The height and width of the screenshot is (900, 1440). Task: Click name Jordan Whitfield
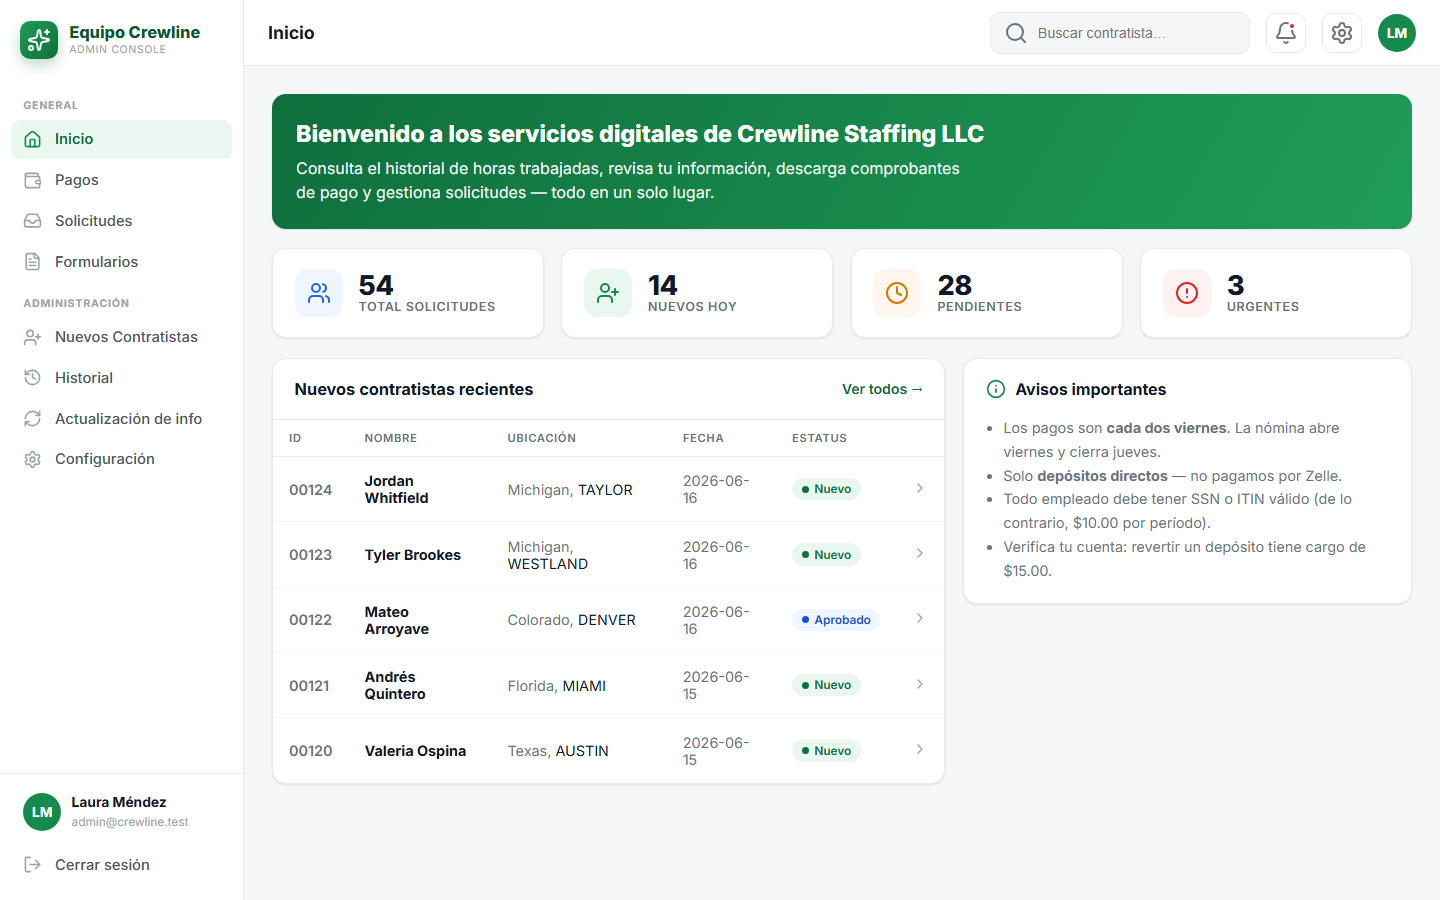click(x=397, y=489)
